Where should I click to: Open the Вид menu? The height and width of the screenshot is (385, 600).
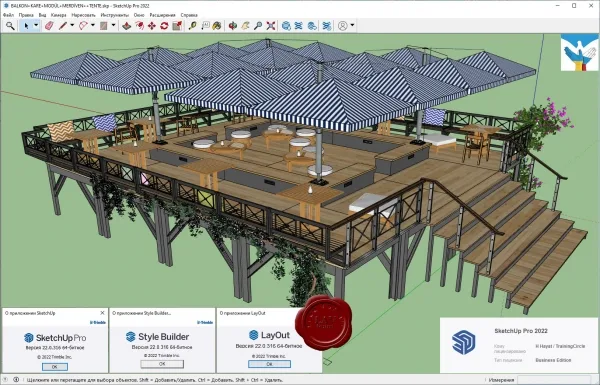pos(42,15)
